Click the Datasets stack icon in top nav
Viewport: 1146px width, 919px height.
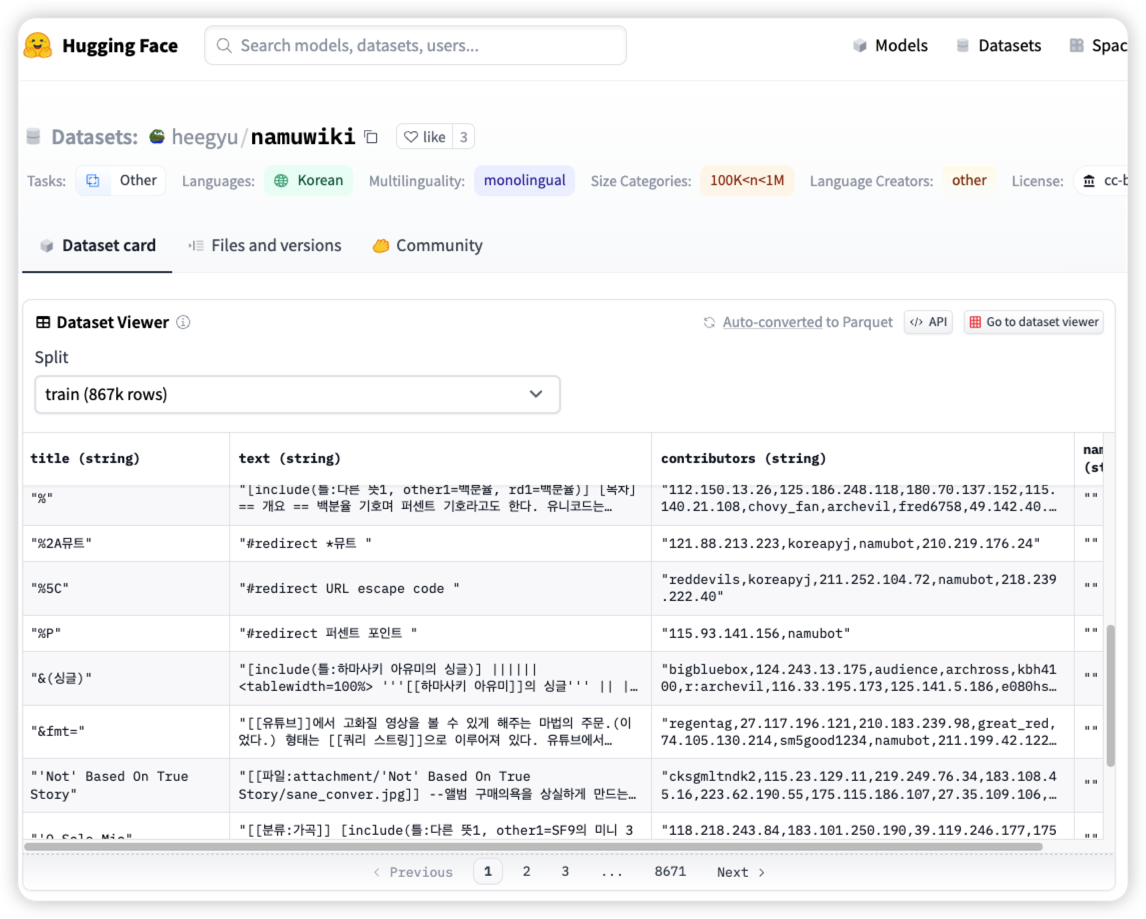tap(963, 45)
